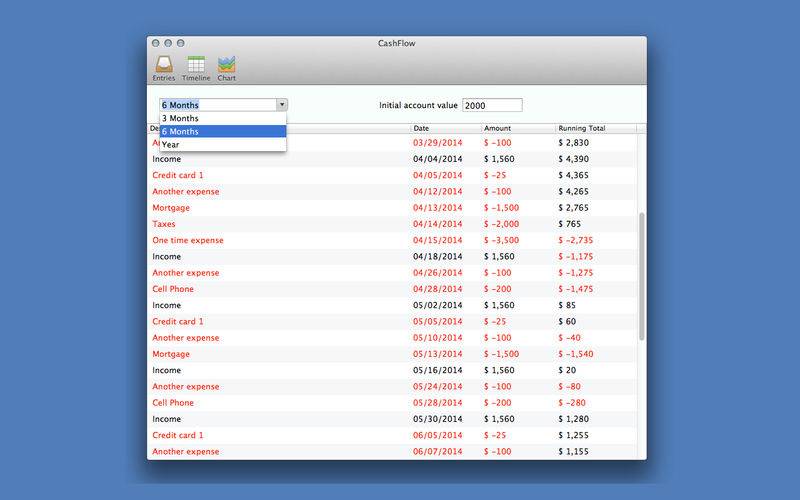Open the Entries view icon

coord(164,68)
